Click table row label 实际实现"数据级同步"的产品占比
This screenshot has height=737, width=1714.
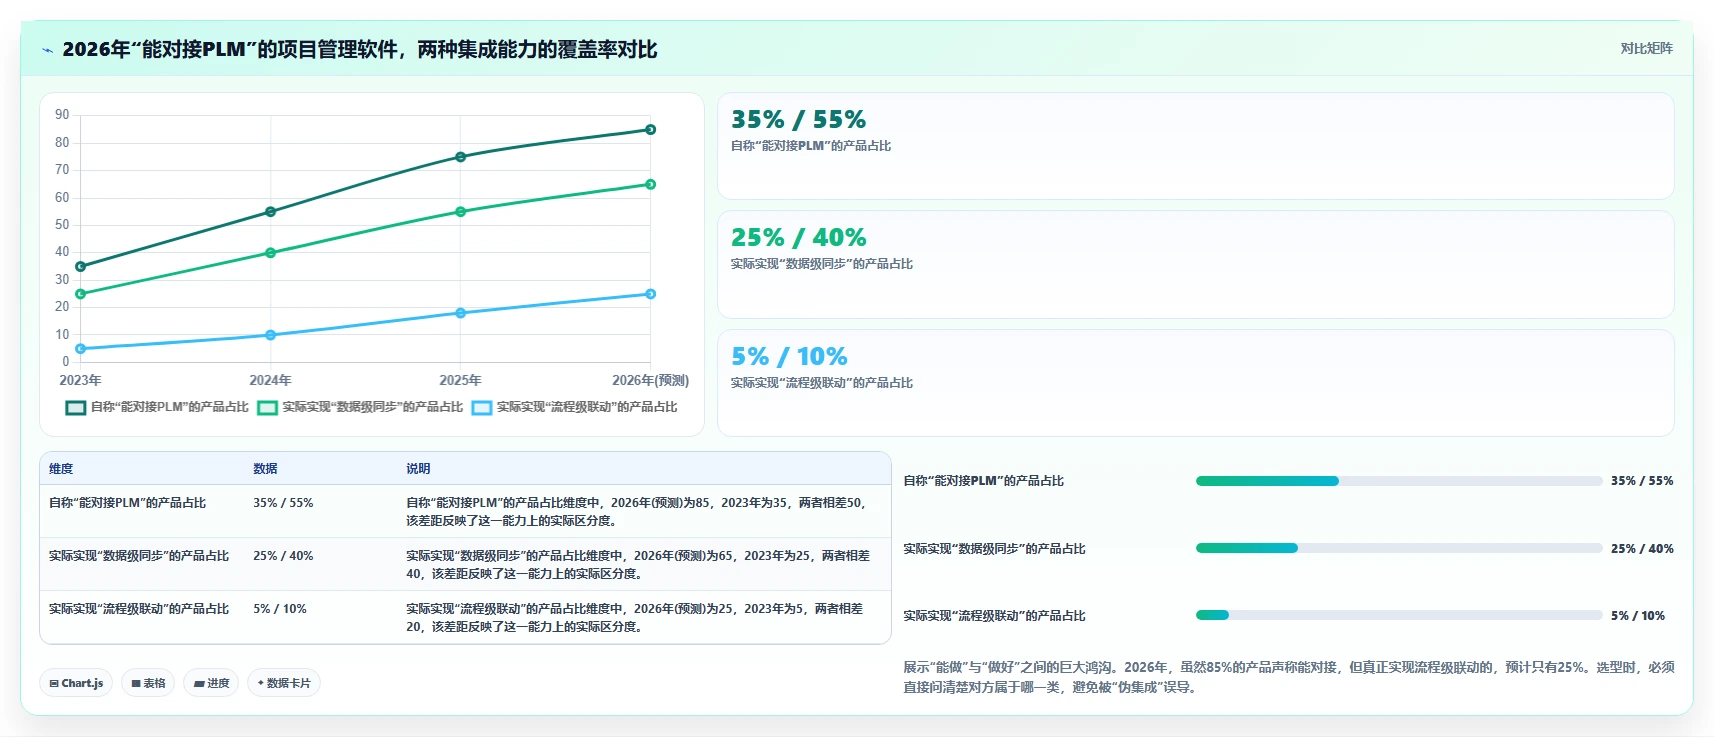[139, 556]
